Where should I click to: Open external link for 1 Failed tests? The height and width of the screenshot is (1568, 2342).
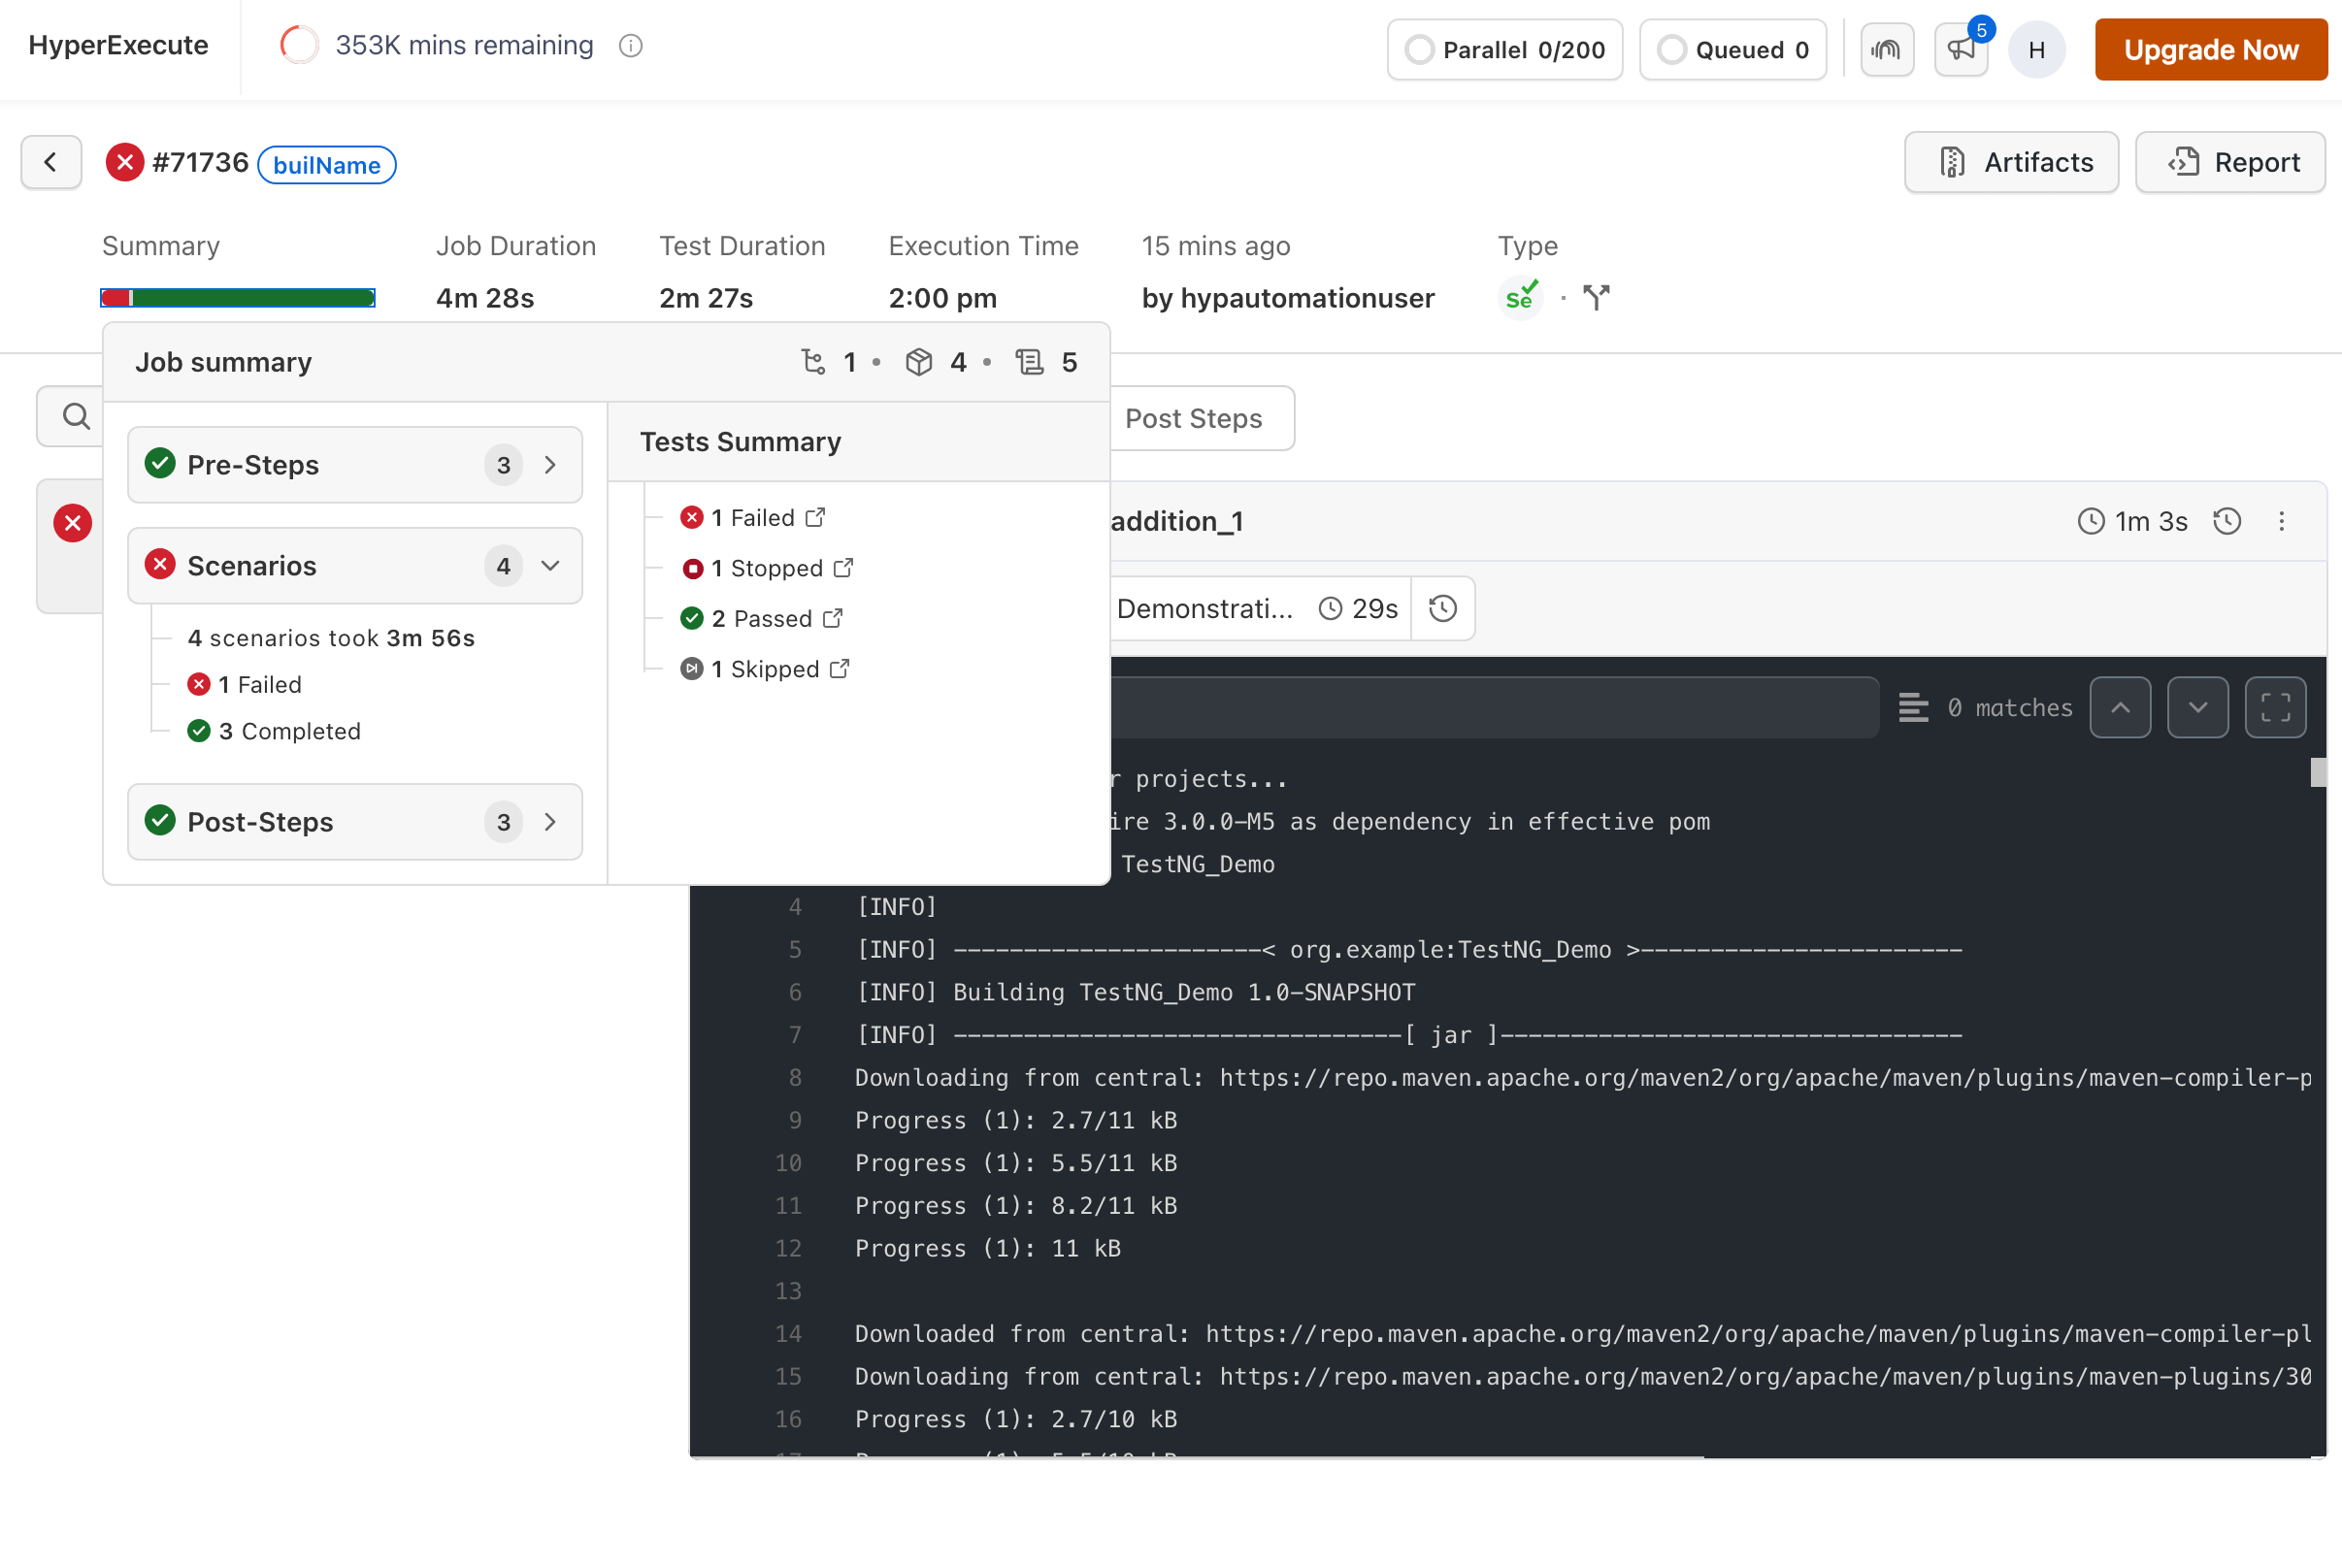pos(816,517)
